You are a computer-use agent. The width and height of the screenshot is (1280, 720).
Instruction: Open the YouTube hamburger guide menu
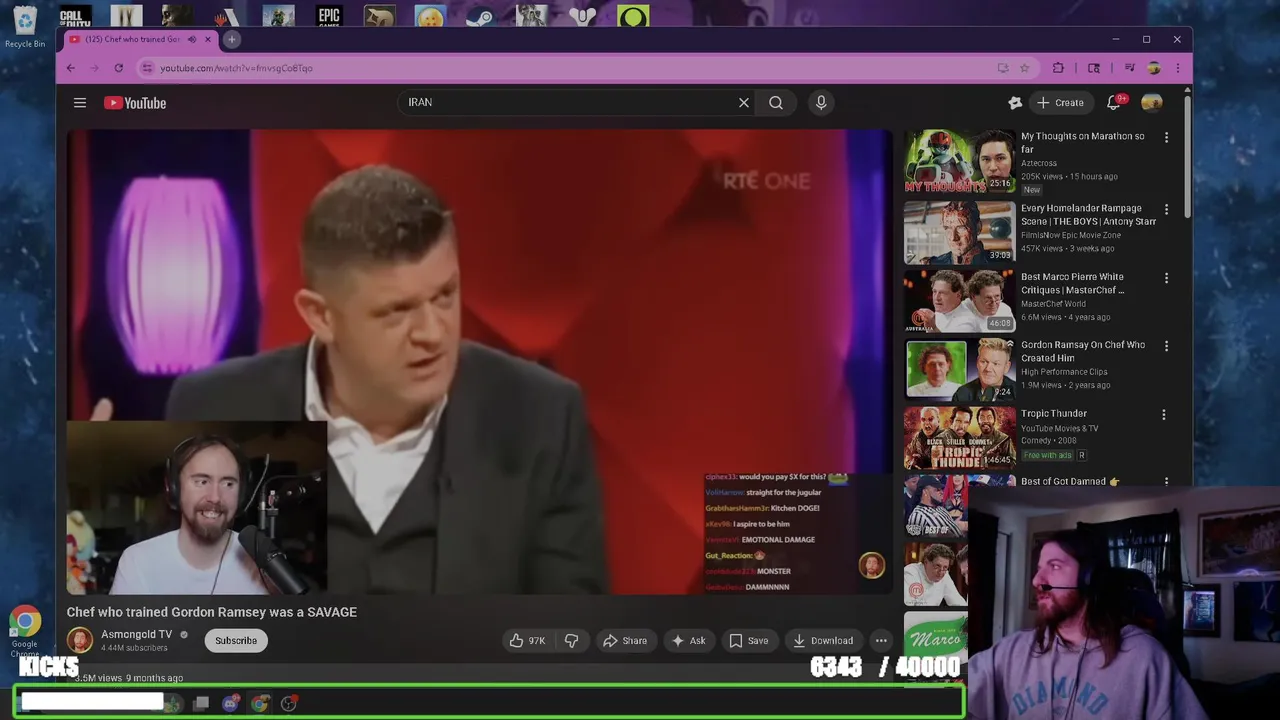[x=80, y=102]
